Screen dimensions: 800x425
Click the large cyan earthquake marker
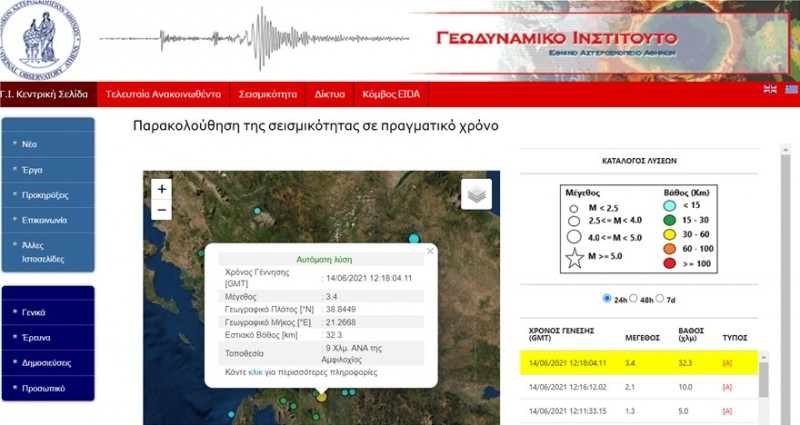click(x=414, y=238)
